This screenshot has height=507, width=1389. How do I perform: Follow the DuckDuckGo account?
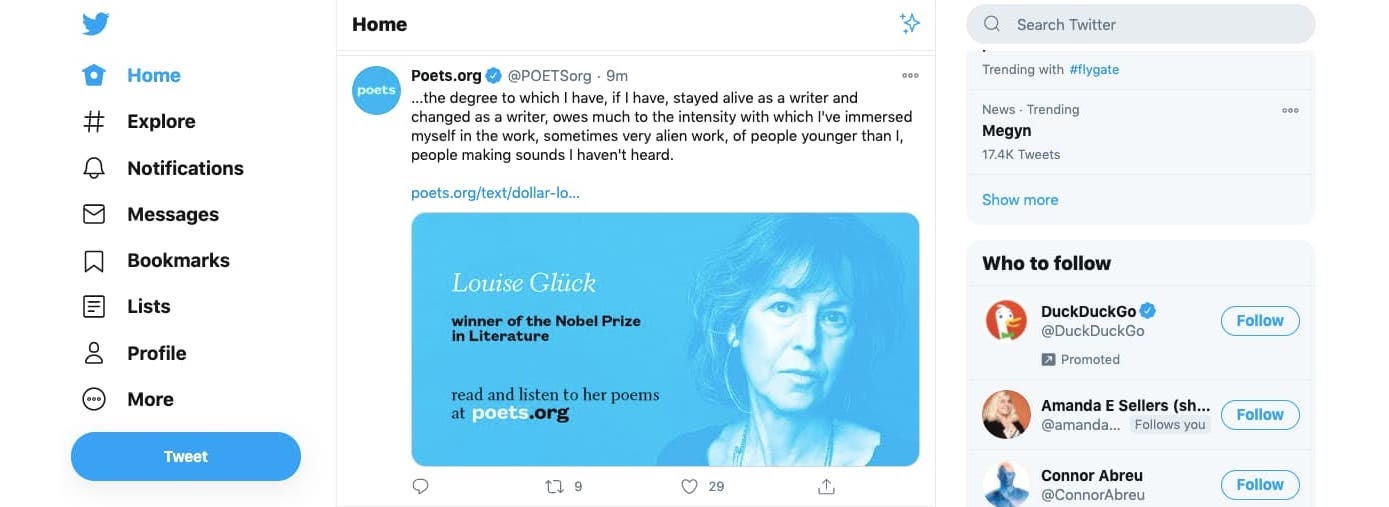point(1259,321)
